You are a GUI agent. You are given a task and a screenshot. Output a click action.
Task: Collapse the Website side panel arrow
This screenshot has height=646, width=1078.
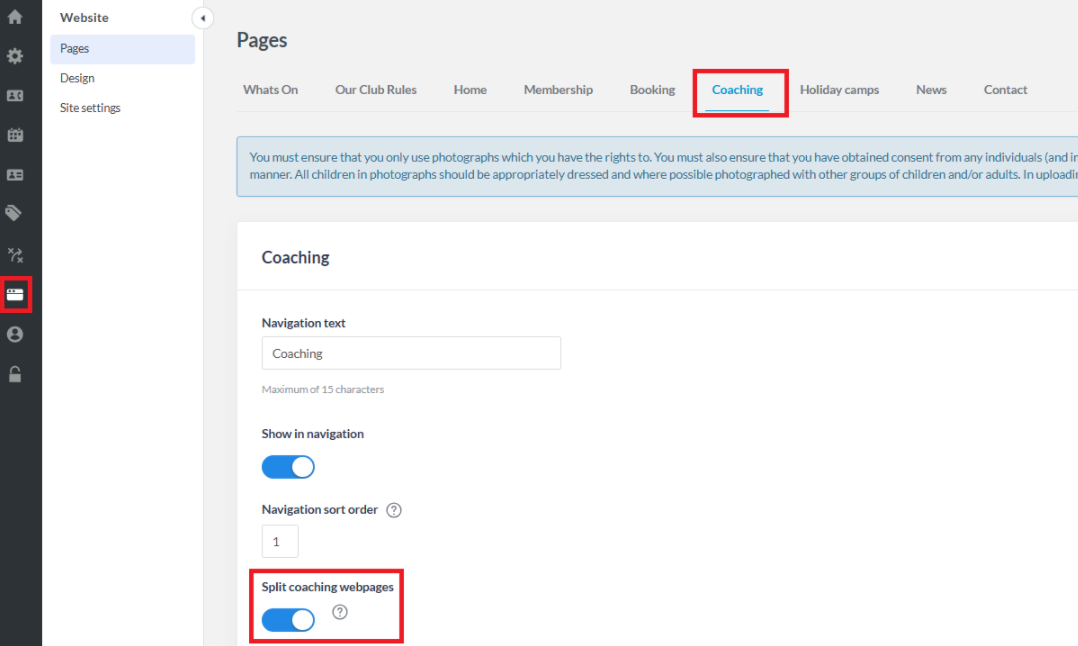[203, 18]
